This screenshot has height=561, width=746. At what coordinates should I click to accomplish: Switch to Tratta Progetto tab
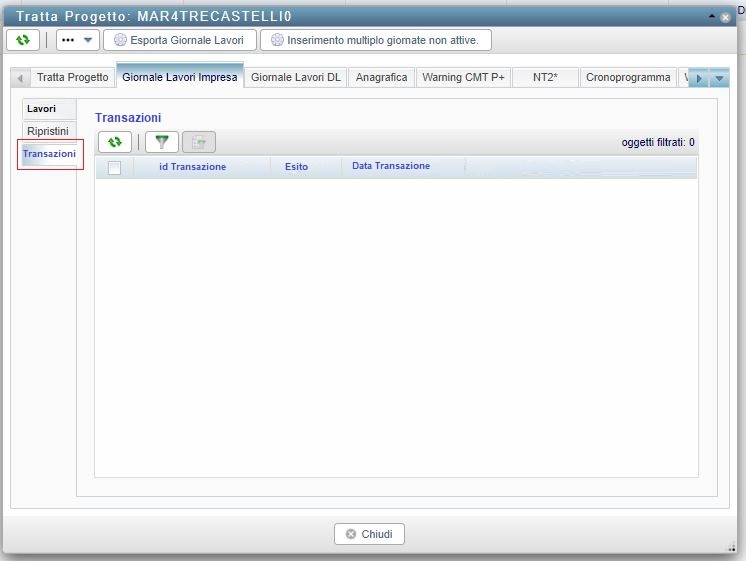pos(72,78)
